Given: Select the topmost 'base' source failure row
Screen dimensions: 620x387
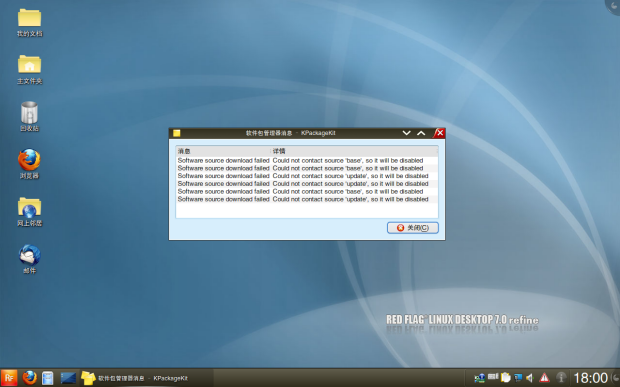Looking at the screenshot, I should pos(307,160).
